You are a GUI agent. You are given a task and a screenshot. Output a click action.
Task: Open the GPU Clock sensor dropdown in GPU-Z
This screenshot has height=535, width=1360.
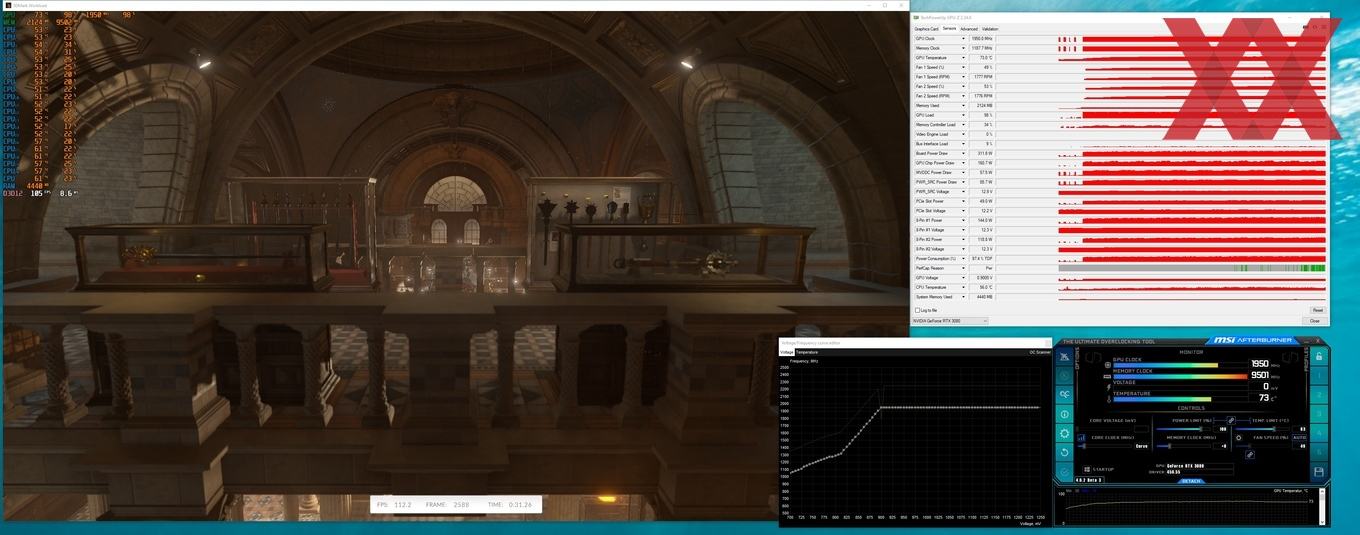(964, 38)
